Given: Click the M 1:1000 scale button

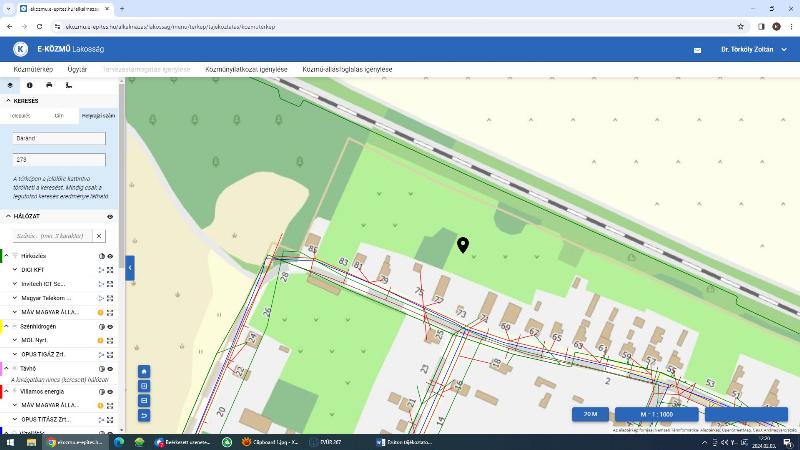Looking at the screenshot, I should pos(656,414).
